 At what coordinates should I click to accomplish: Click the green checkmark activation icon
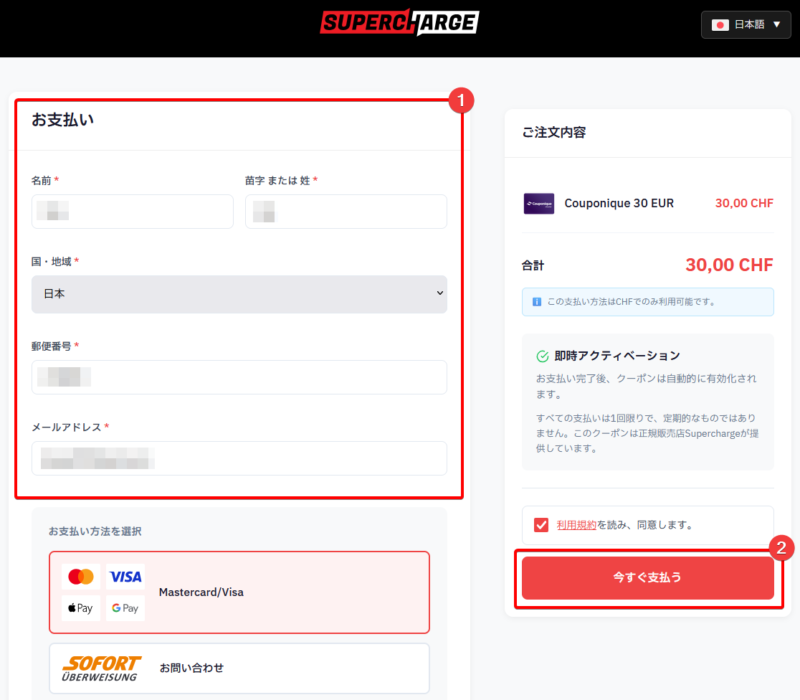[542, 356]
